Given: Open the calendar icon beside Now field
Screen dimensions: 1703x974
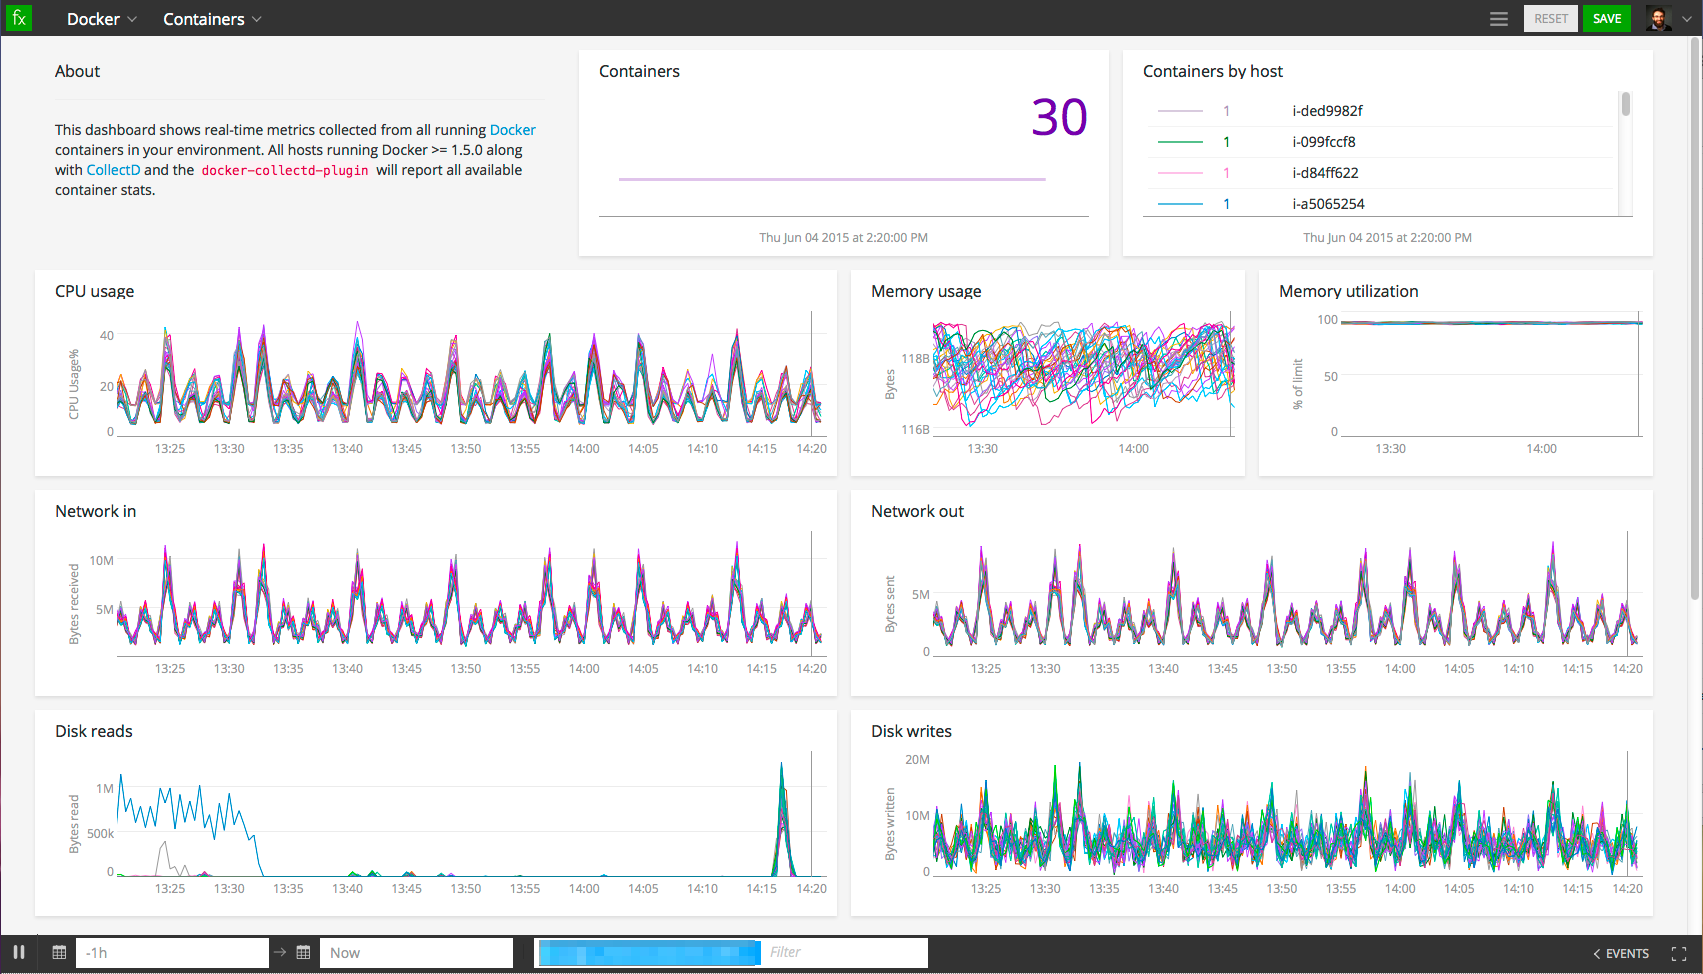Looking at the screenshot, I should [x=303, y=953].
